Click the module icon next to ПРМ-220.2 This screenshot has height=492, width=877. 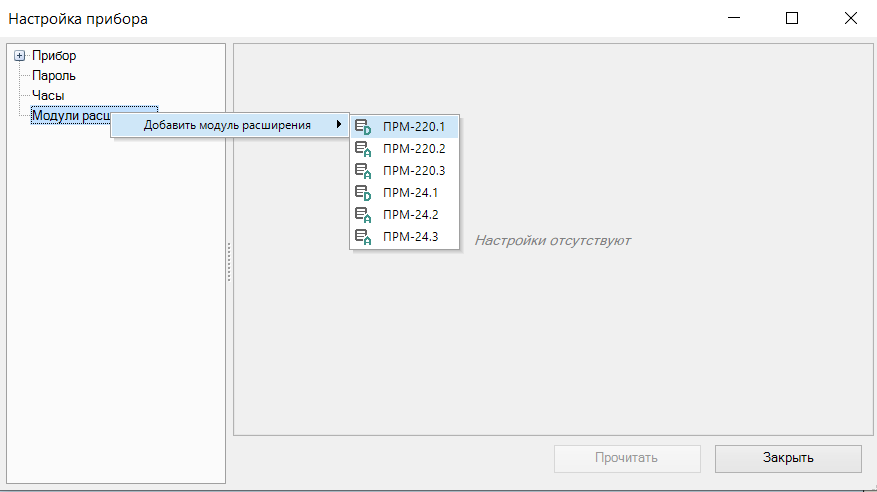pos(364,149)
